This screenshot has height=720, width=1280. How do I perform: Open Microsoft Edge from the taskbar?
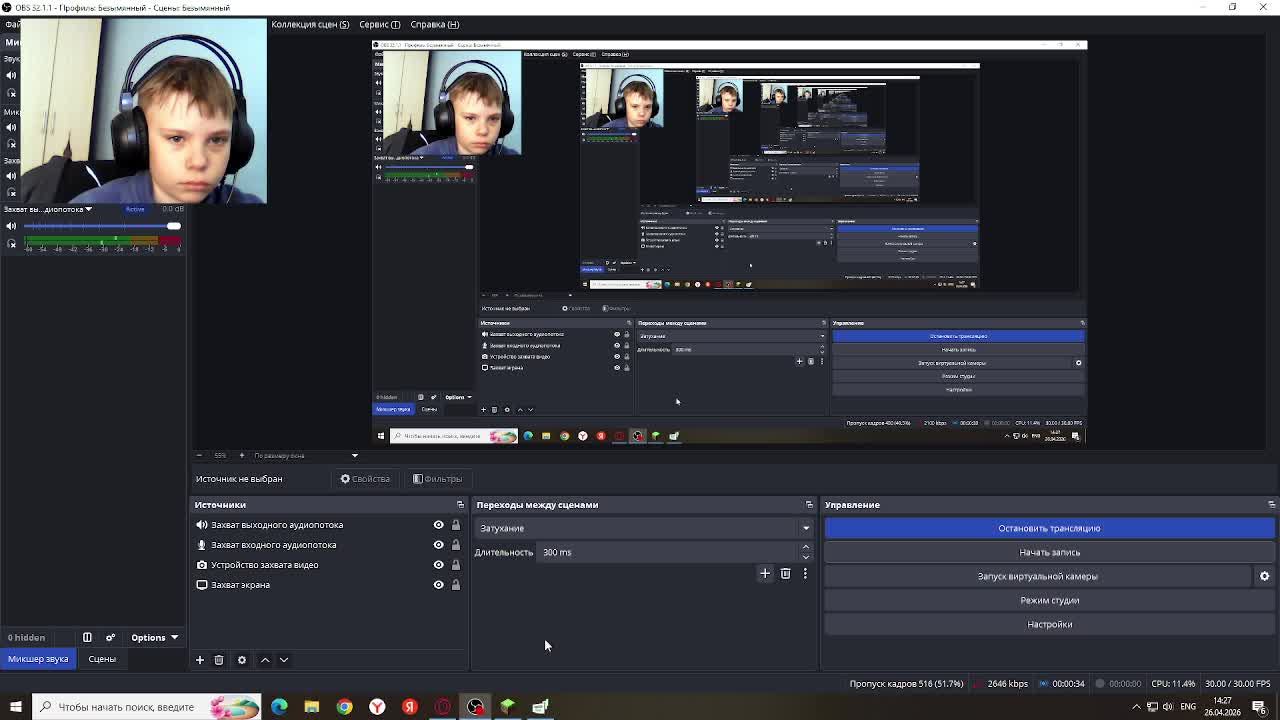[x=279, y=707]
